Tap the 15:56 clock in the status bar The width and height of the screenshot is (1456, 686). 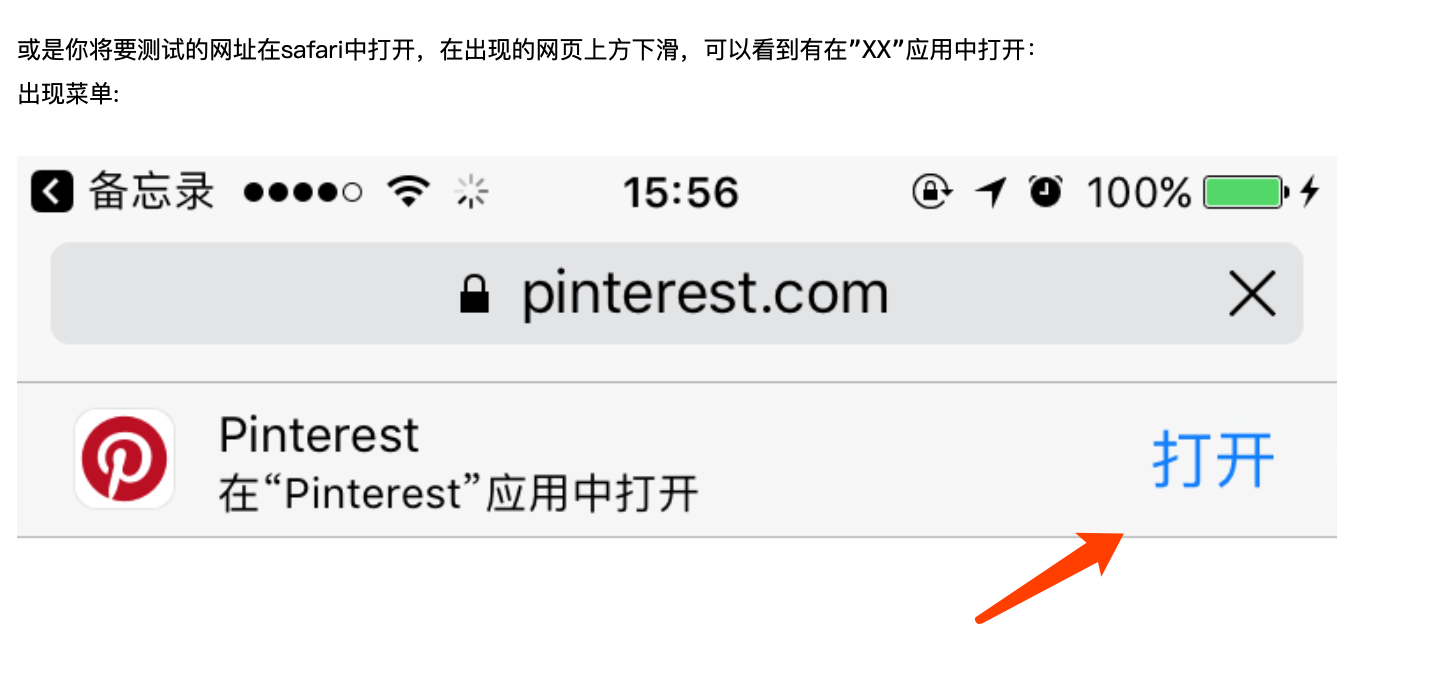coord(681,192)
